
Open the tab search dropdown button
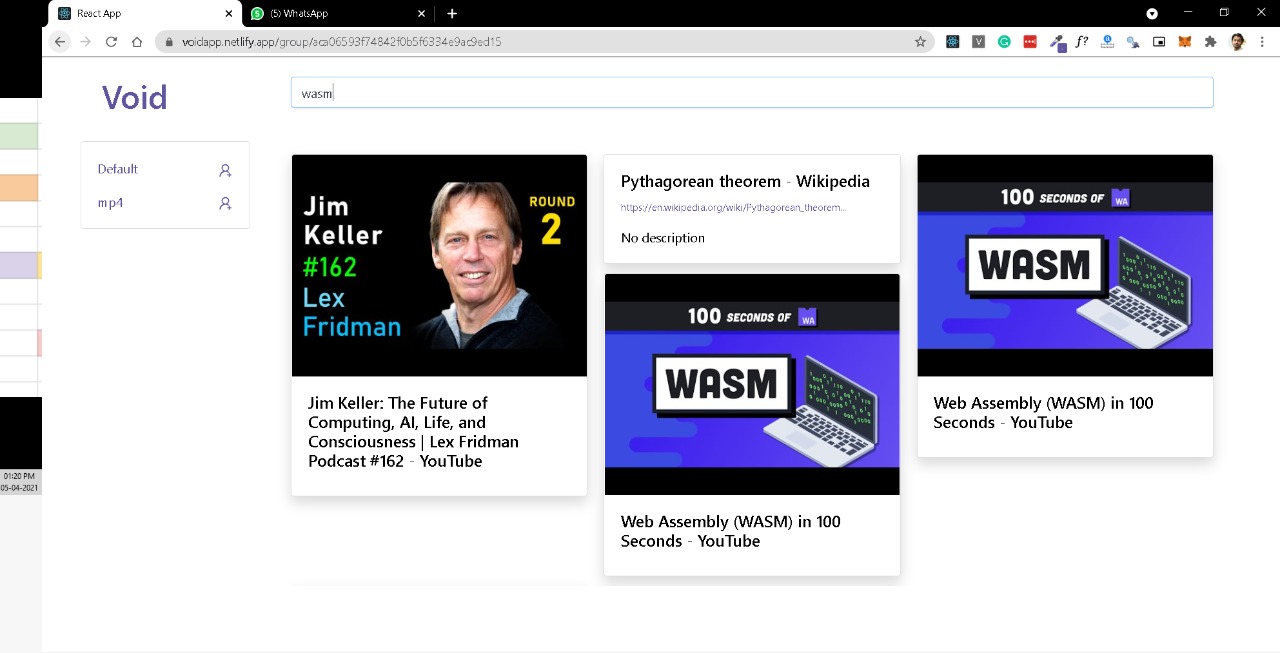(x=1152, y=13)
